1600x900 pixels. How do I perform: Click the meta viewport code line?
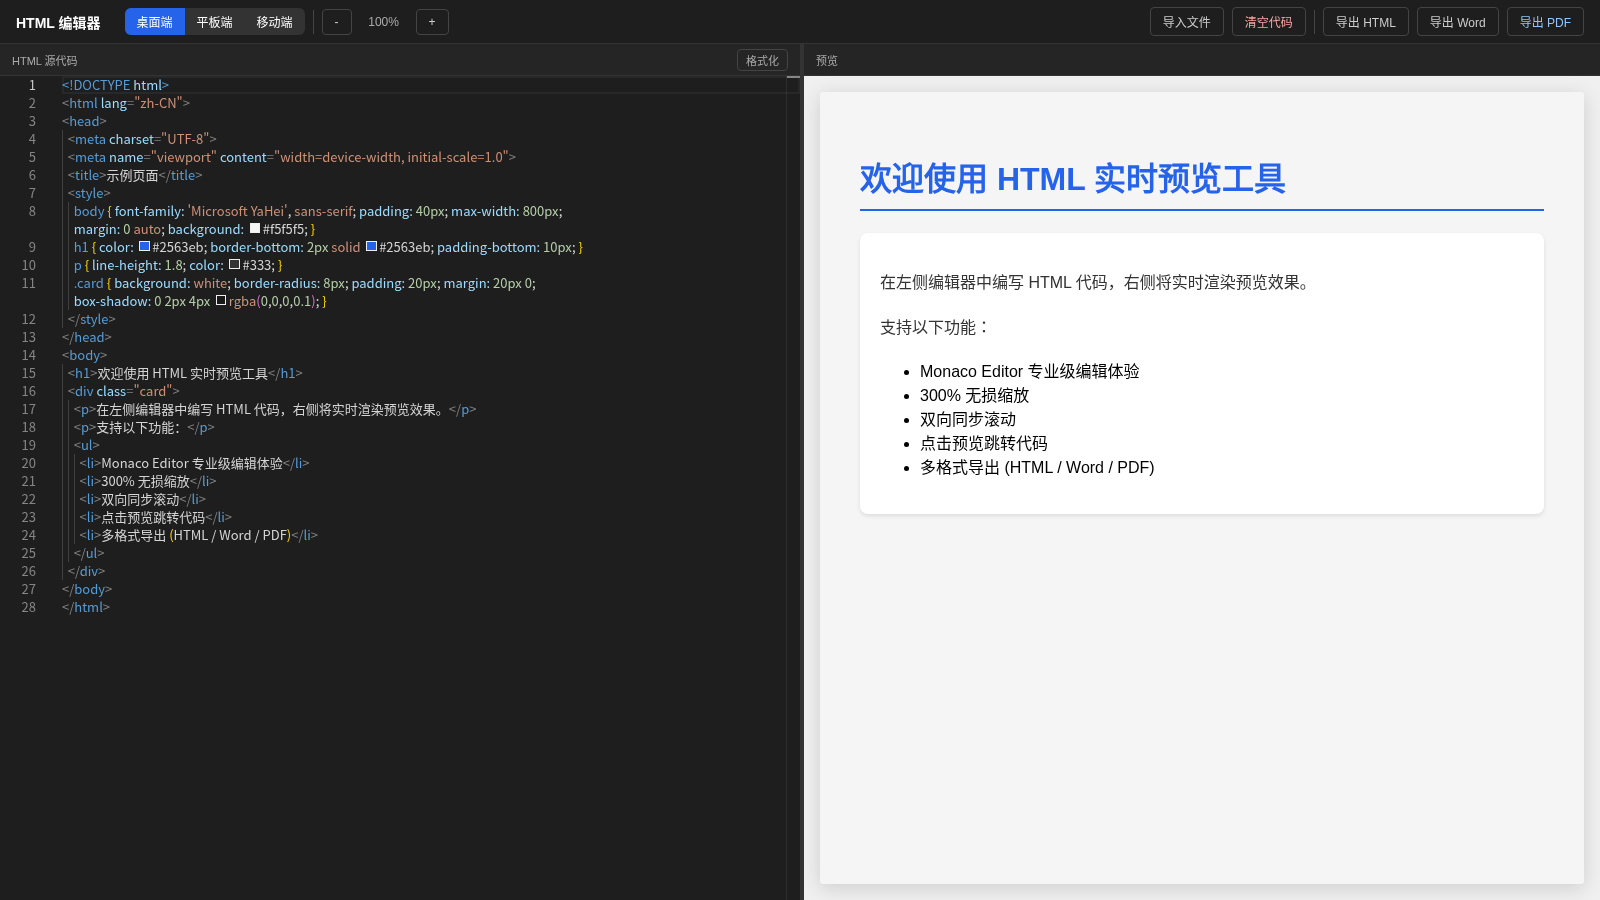tap(292, 157)
